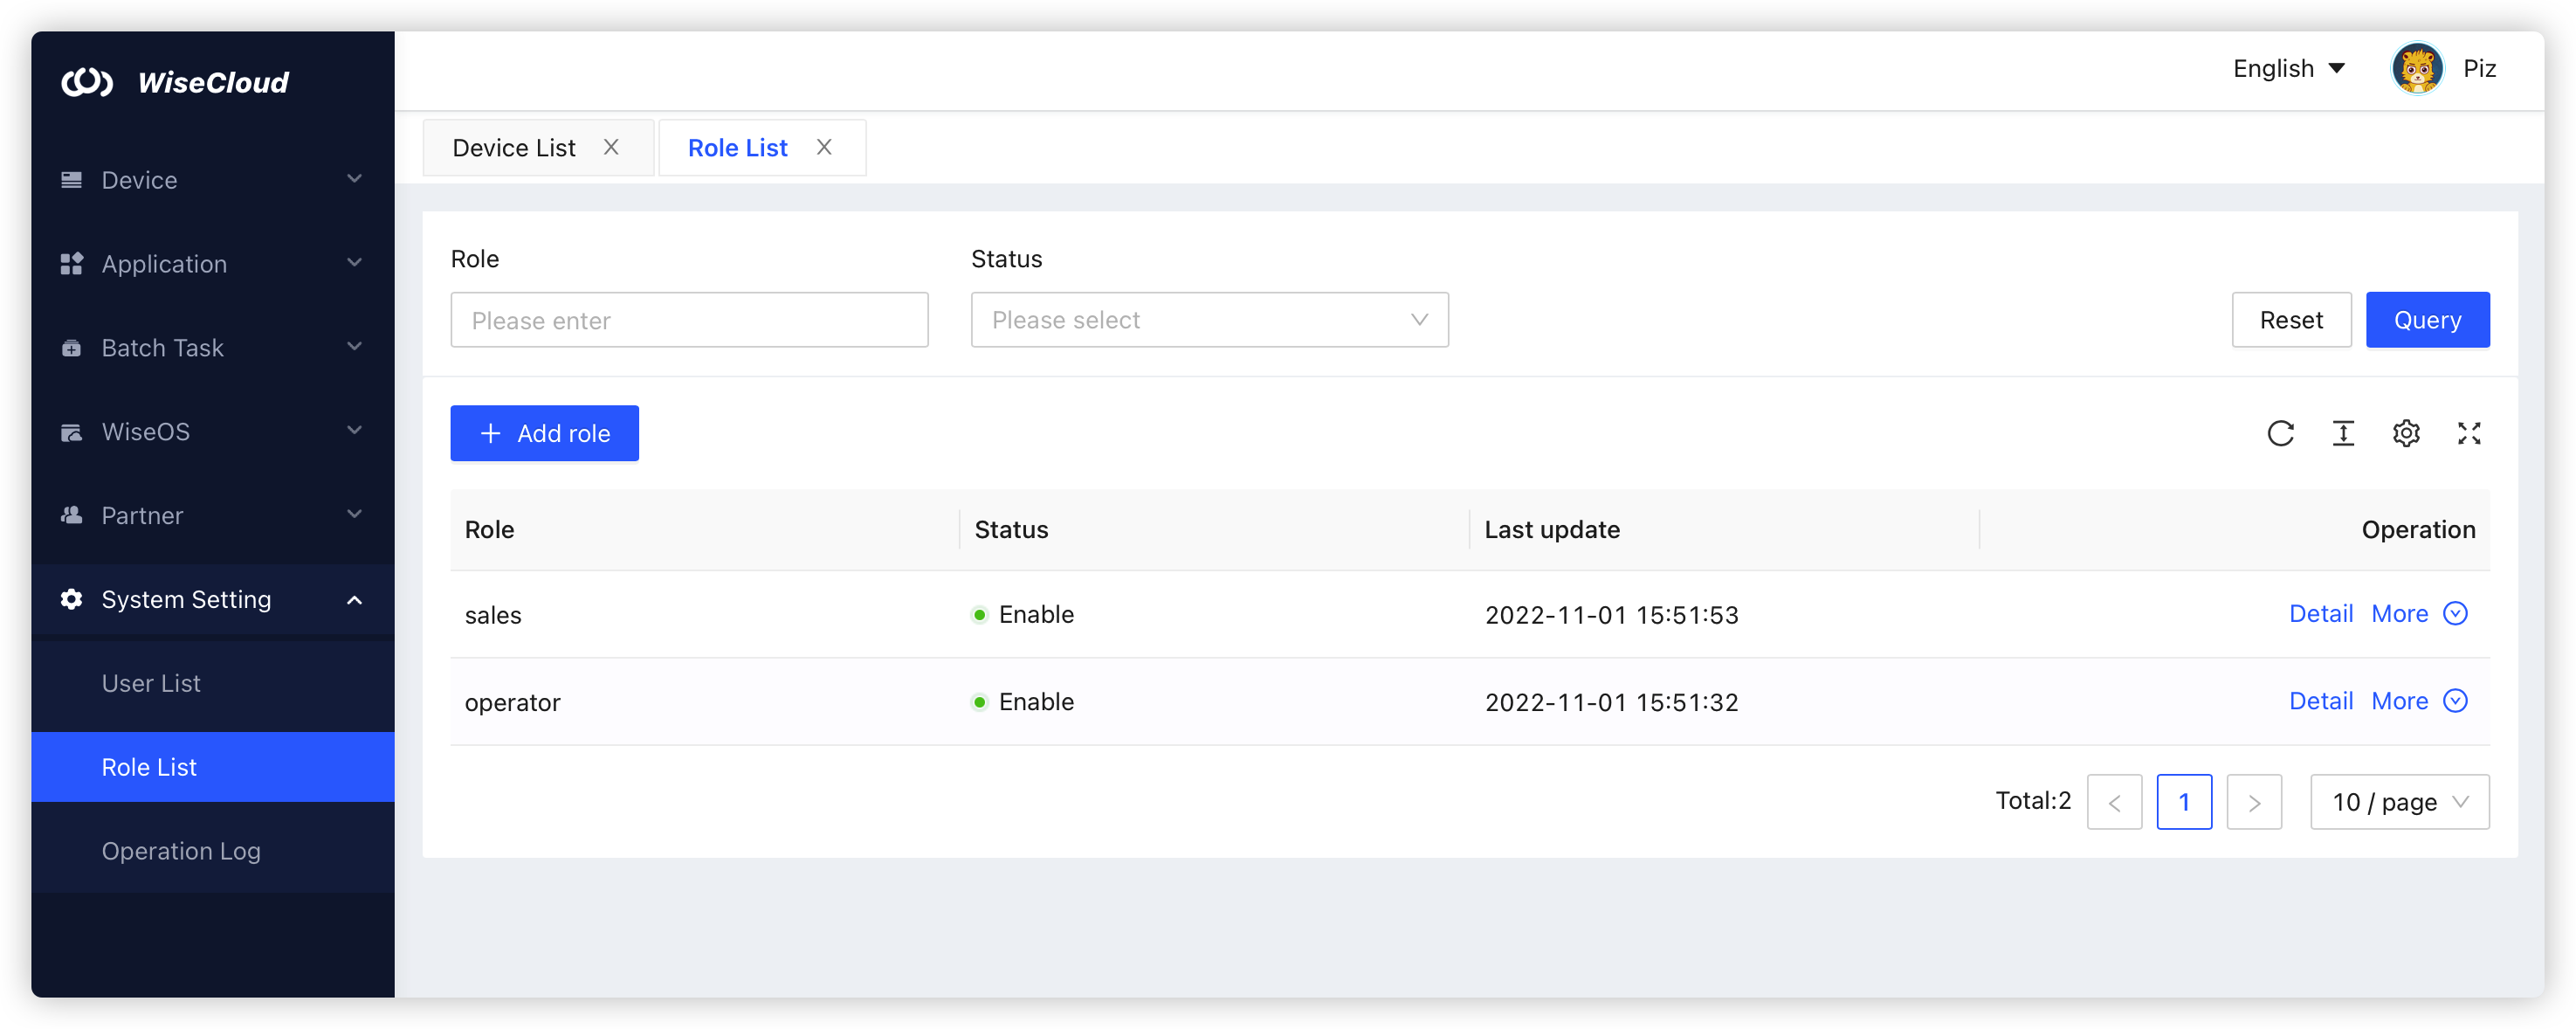Open the table density icon
Screen dimensions: 2576x1029
pos(2343,433)
